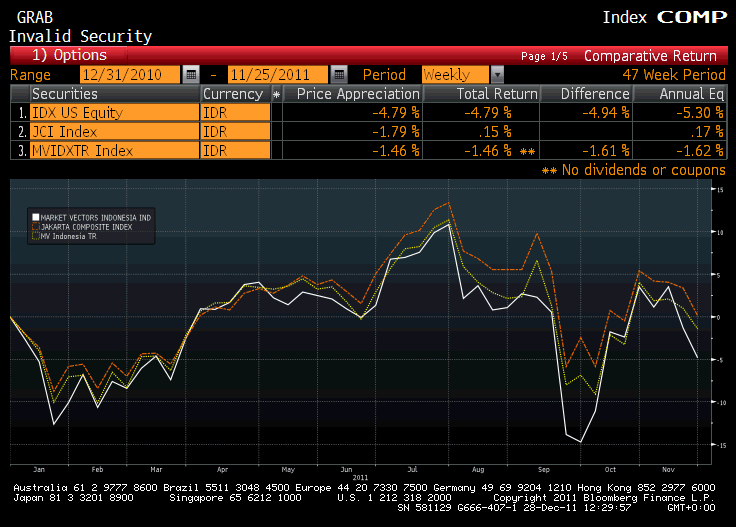Click the Page 1/5 indicator
The width and height of the screenshot is (736, 527).
(544, 57)
